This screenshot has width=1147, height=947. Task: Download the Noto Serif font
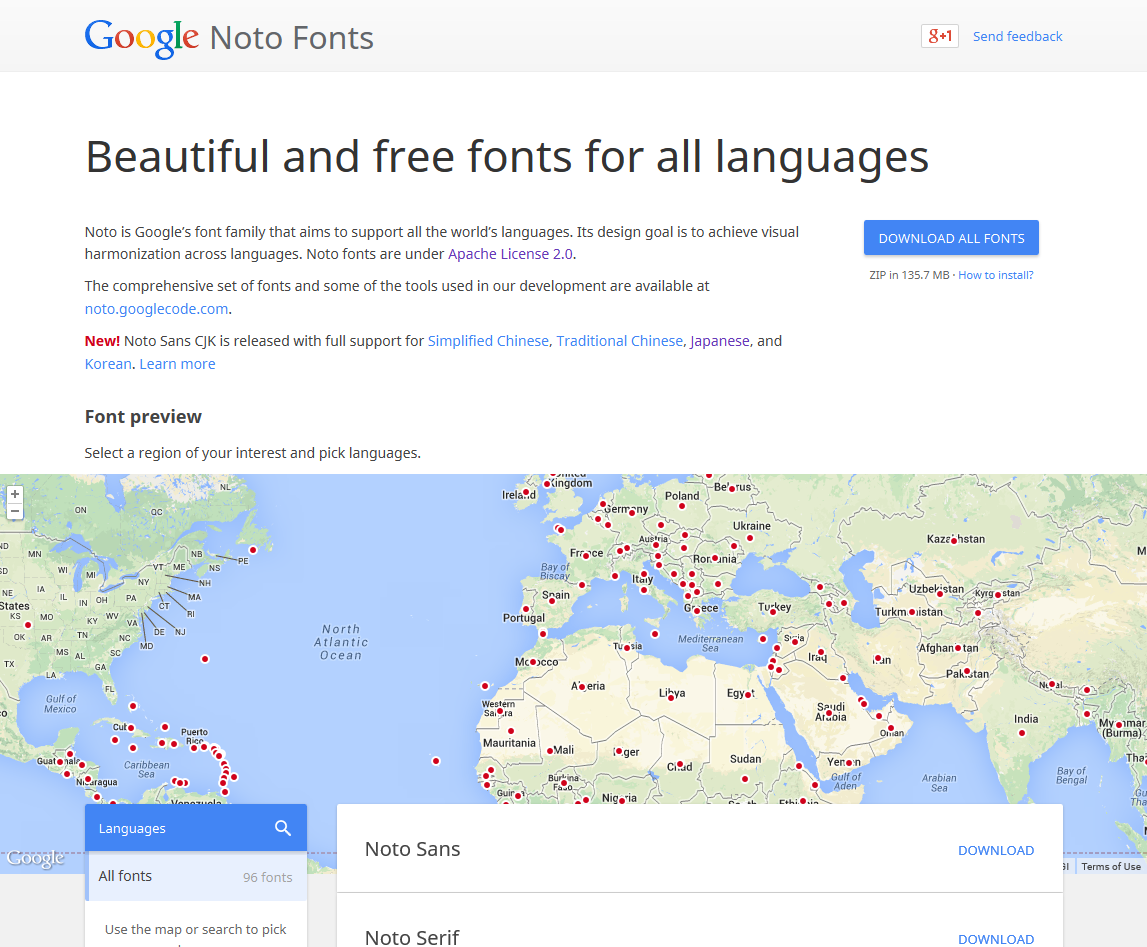tap(996, 939)
